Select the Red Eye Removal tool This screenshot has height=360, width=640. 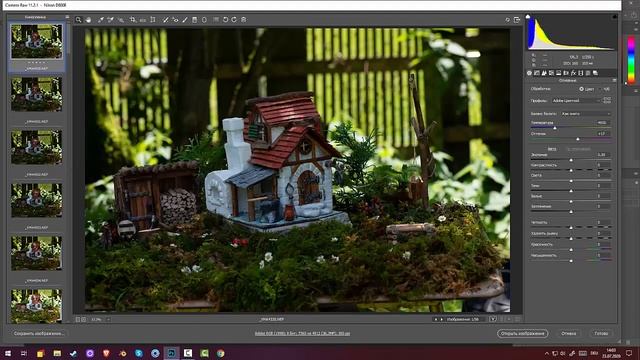(175, 20)
